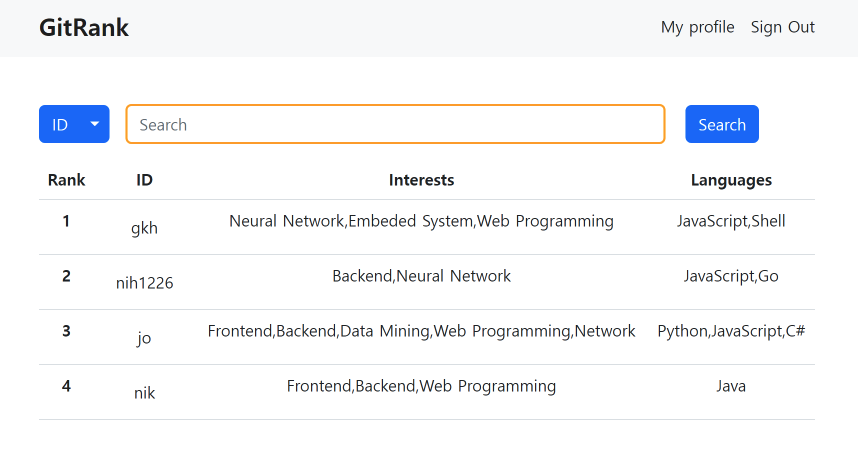This screenshot has width=858, height=473.
Task: Click the Interests column header
Action: tap(421, 180)
